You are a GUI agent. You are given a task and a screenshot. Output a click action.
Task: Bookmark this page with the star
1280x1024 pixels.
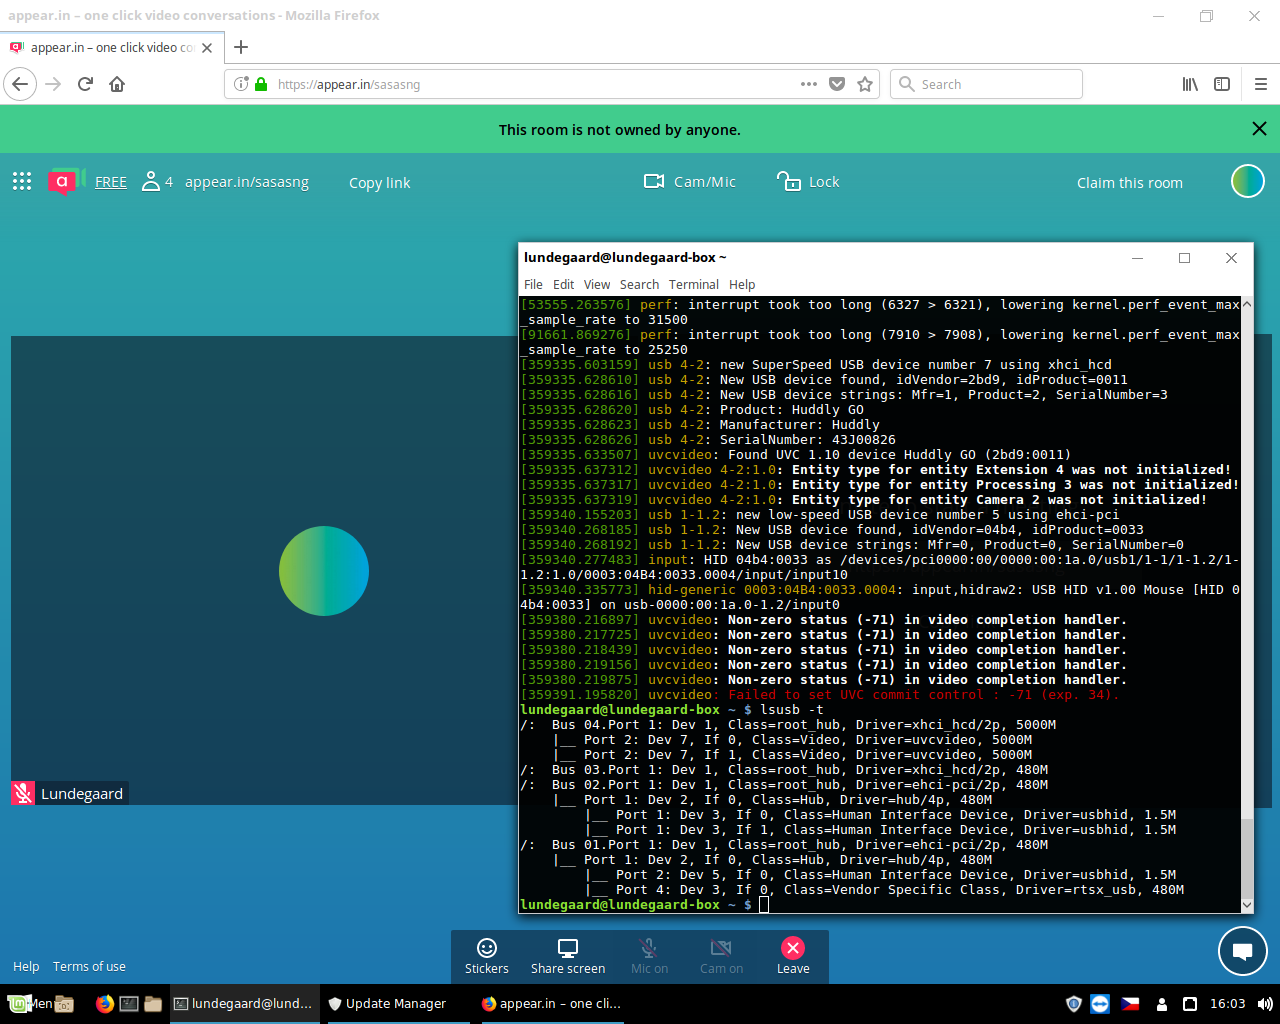(x=865, y=84)
